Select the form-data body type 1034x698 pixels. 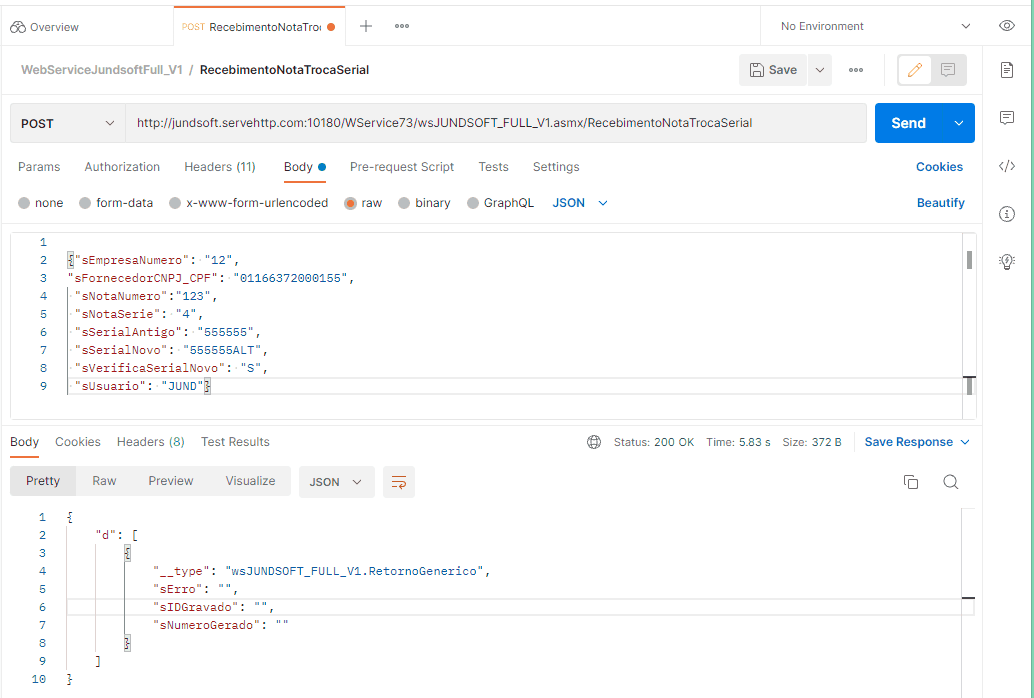point(85,203)
